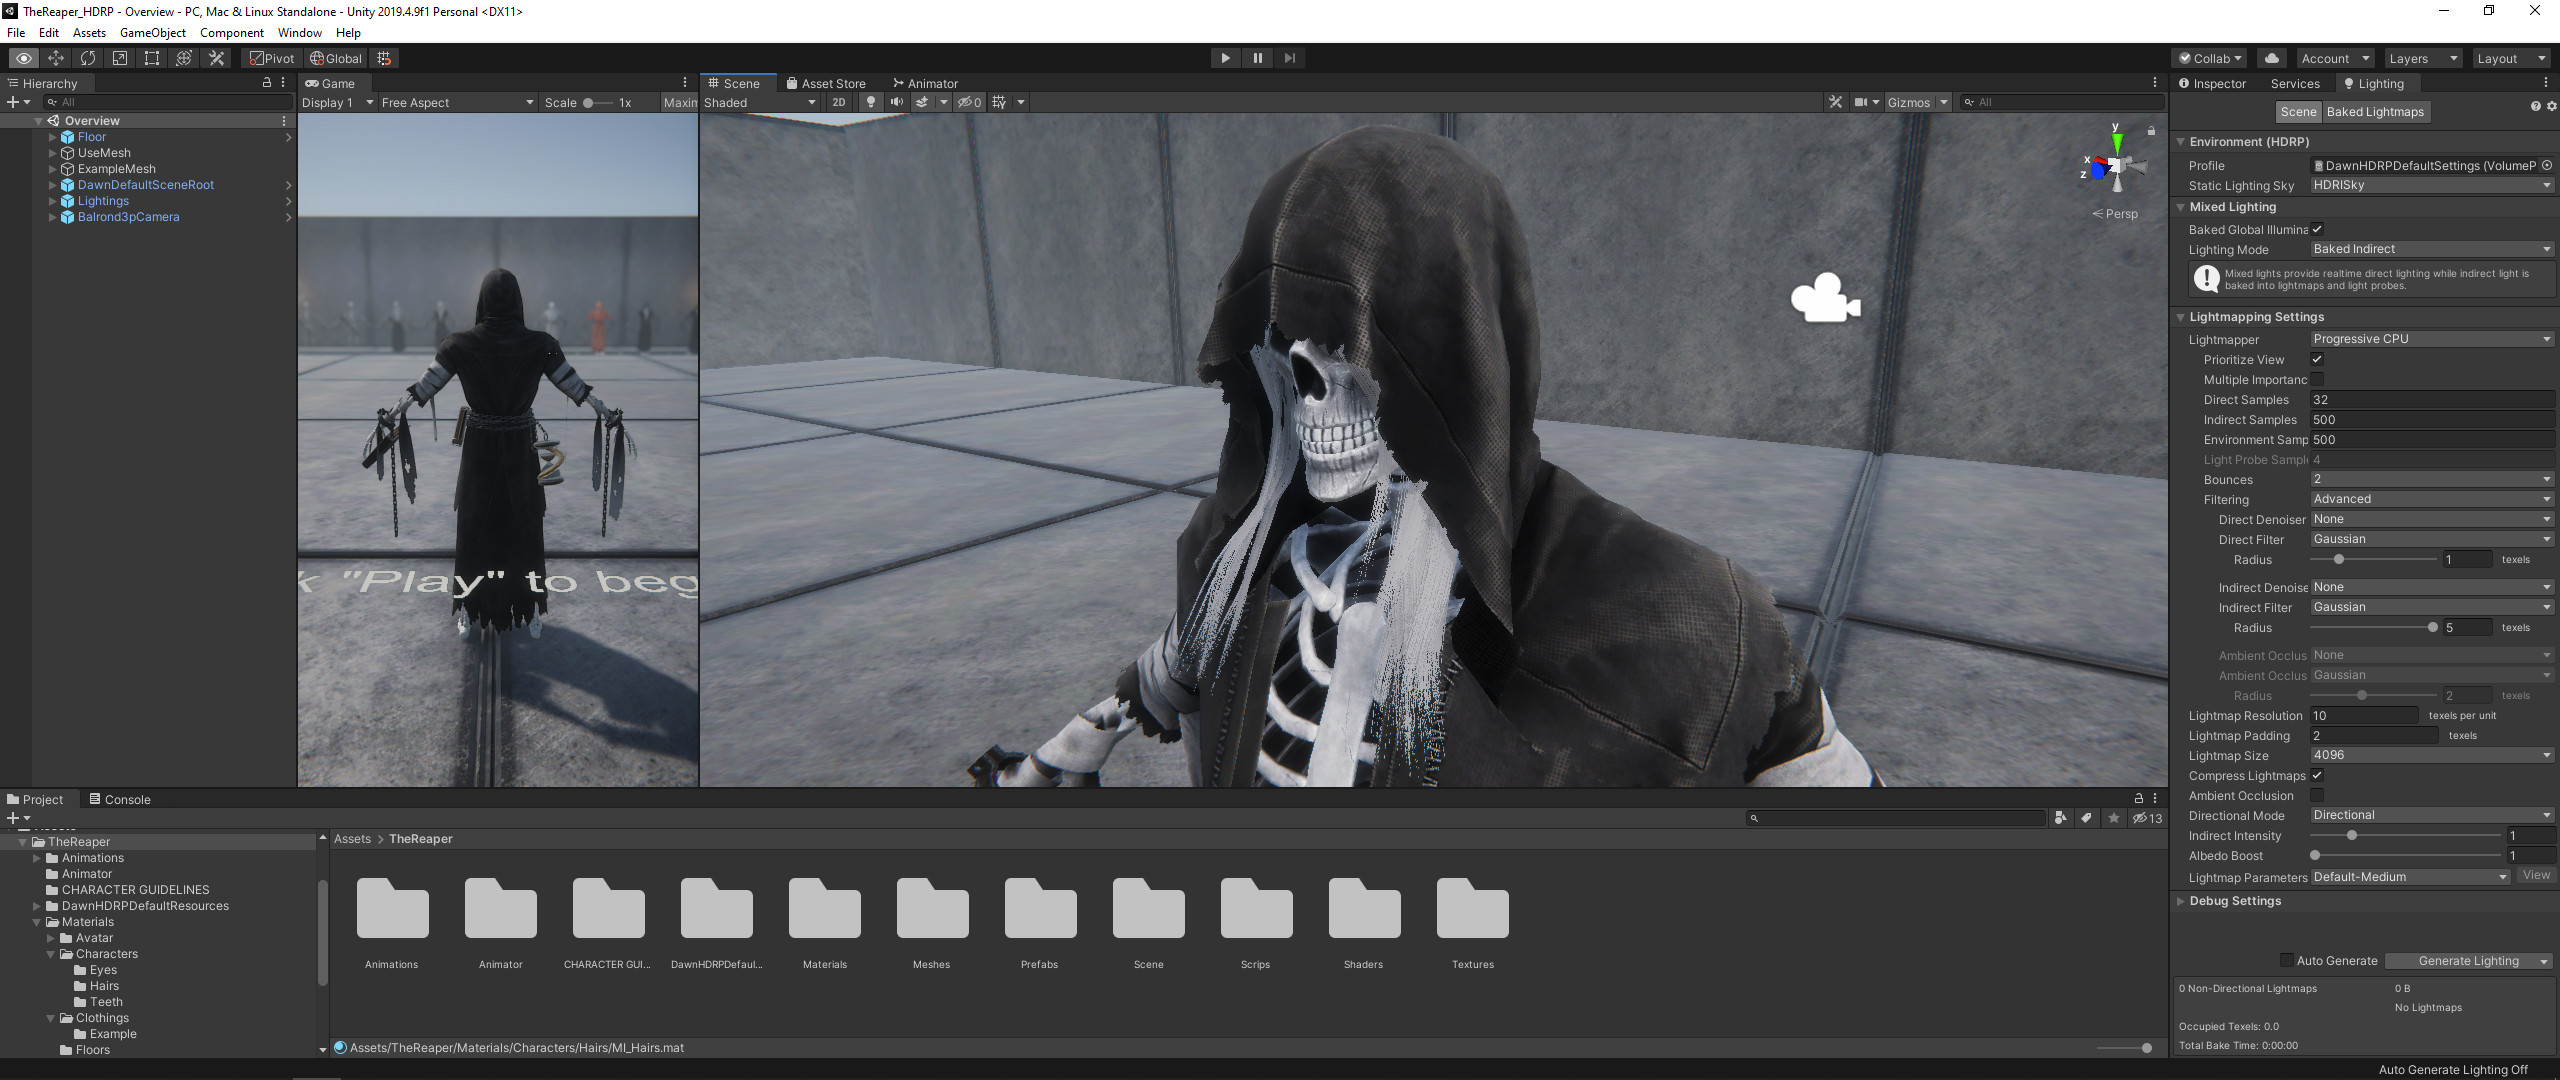2560x1080 pixels.
Task: Toggle hidden packages visibility (13)
Action: [2146, 818]
